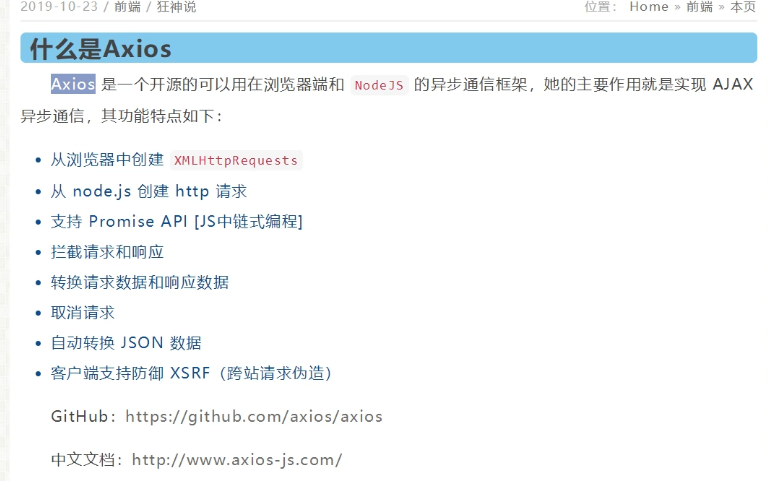Click the 中文文档 URL www.axios-js.com
The width and height of the screenshot is (768, 481).
point(237,460)
